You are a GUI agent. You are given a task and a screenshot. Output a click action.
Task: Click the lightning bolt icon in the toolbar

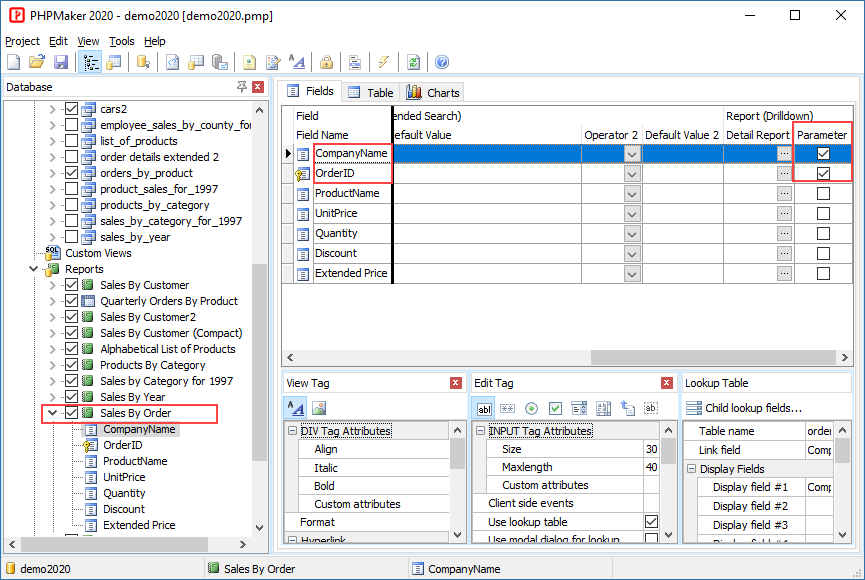(x=383, y=63)
